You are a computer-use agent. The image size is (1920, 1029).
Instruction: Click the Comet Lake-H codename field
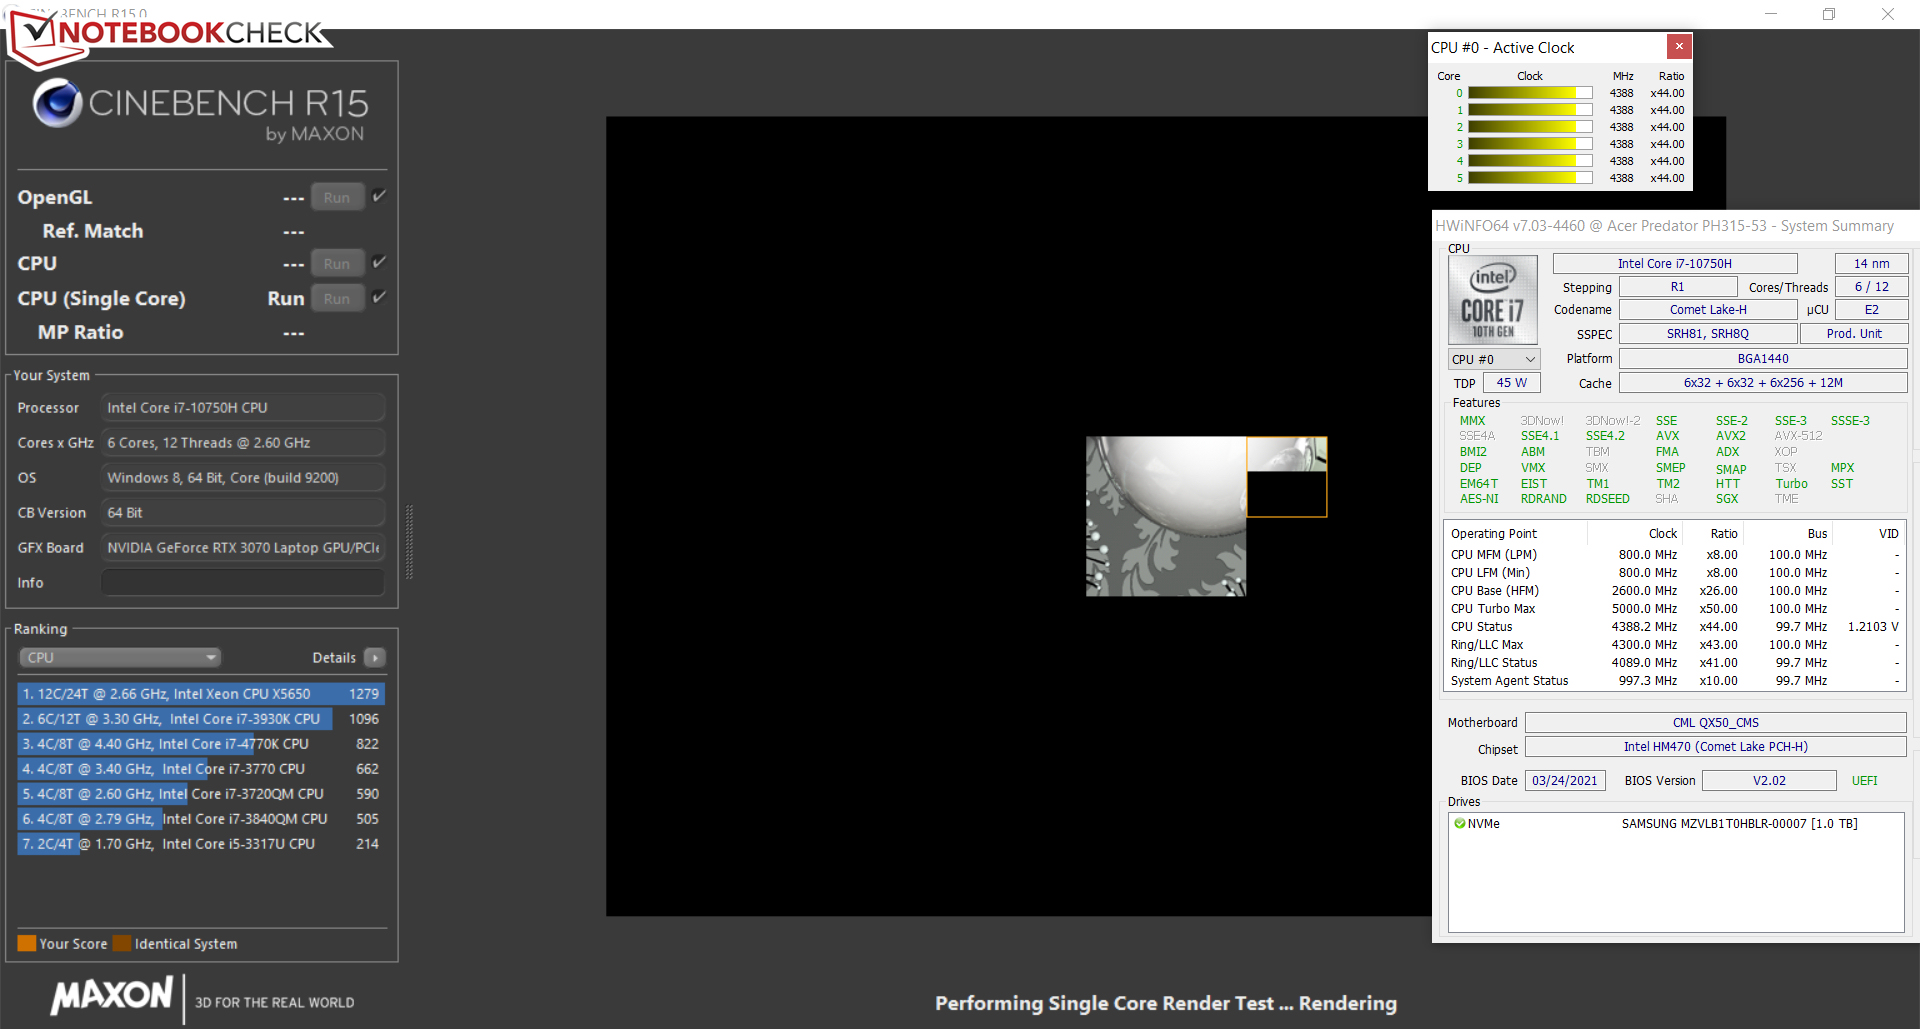tap(1708, 310)
